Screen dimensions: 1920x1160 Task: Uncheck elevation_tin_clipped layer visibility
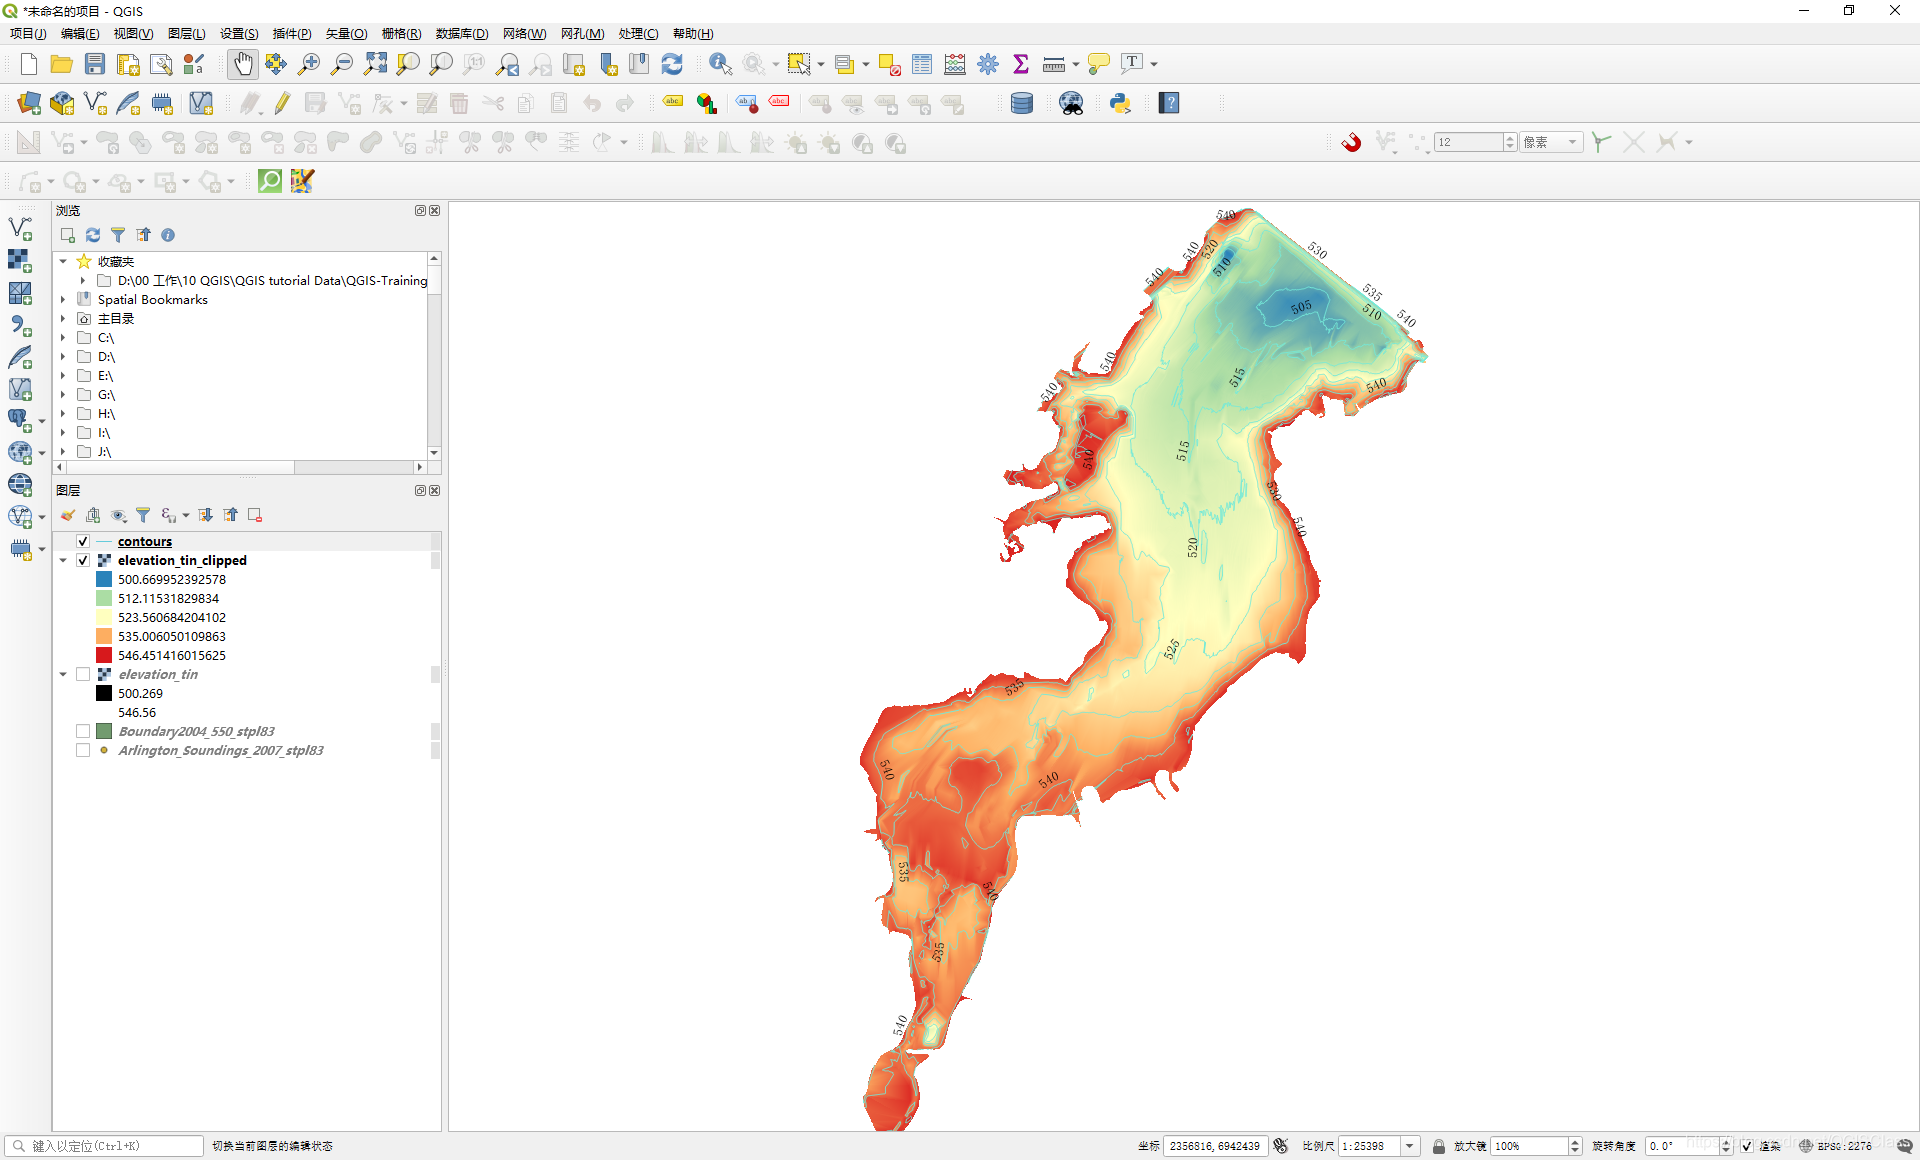tap(83, 560)
